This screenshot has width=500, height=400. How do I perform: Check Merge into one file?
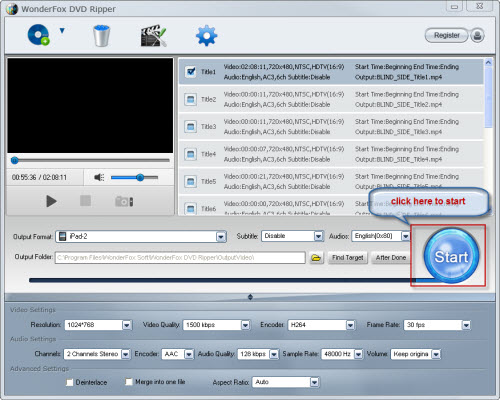pyautogui.click(x=129, y=382)
